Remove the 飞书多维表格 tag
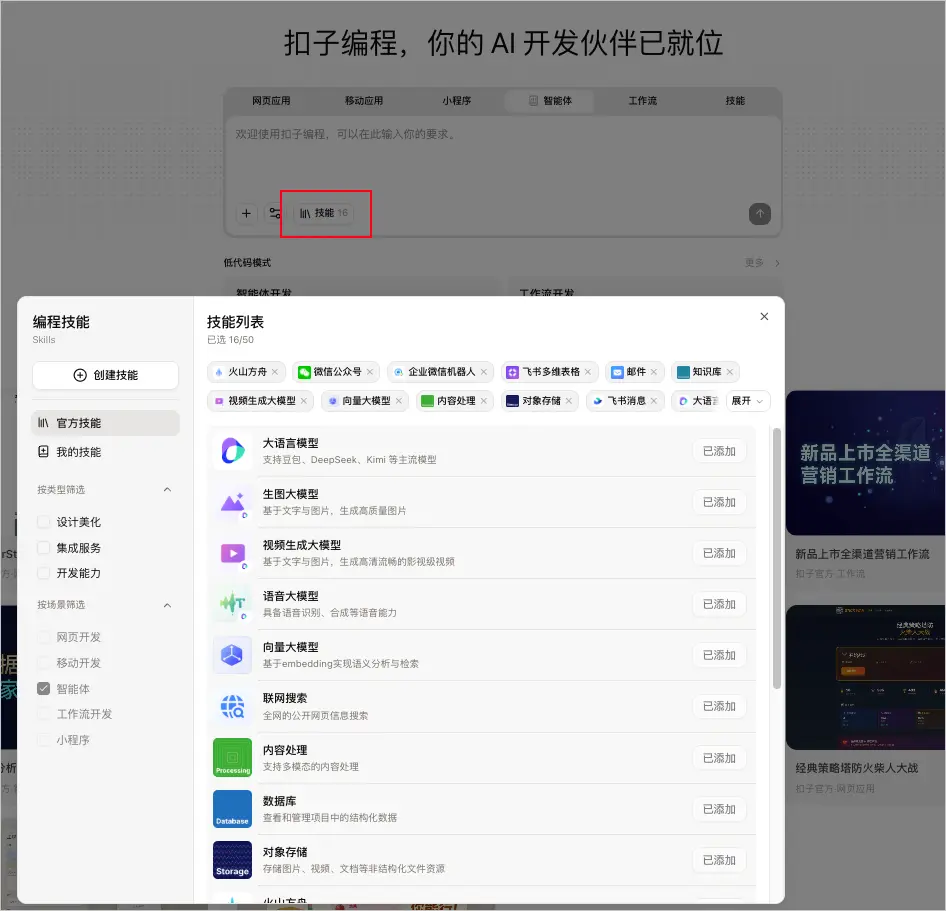Screen dimensions: 946x911 click(x=588, y=372)
